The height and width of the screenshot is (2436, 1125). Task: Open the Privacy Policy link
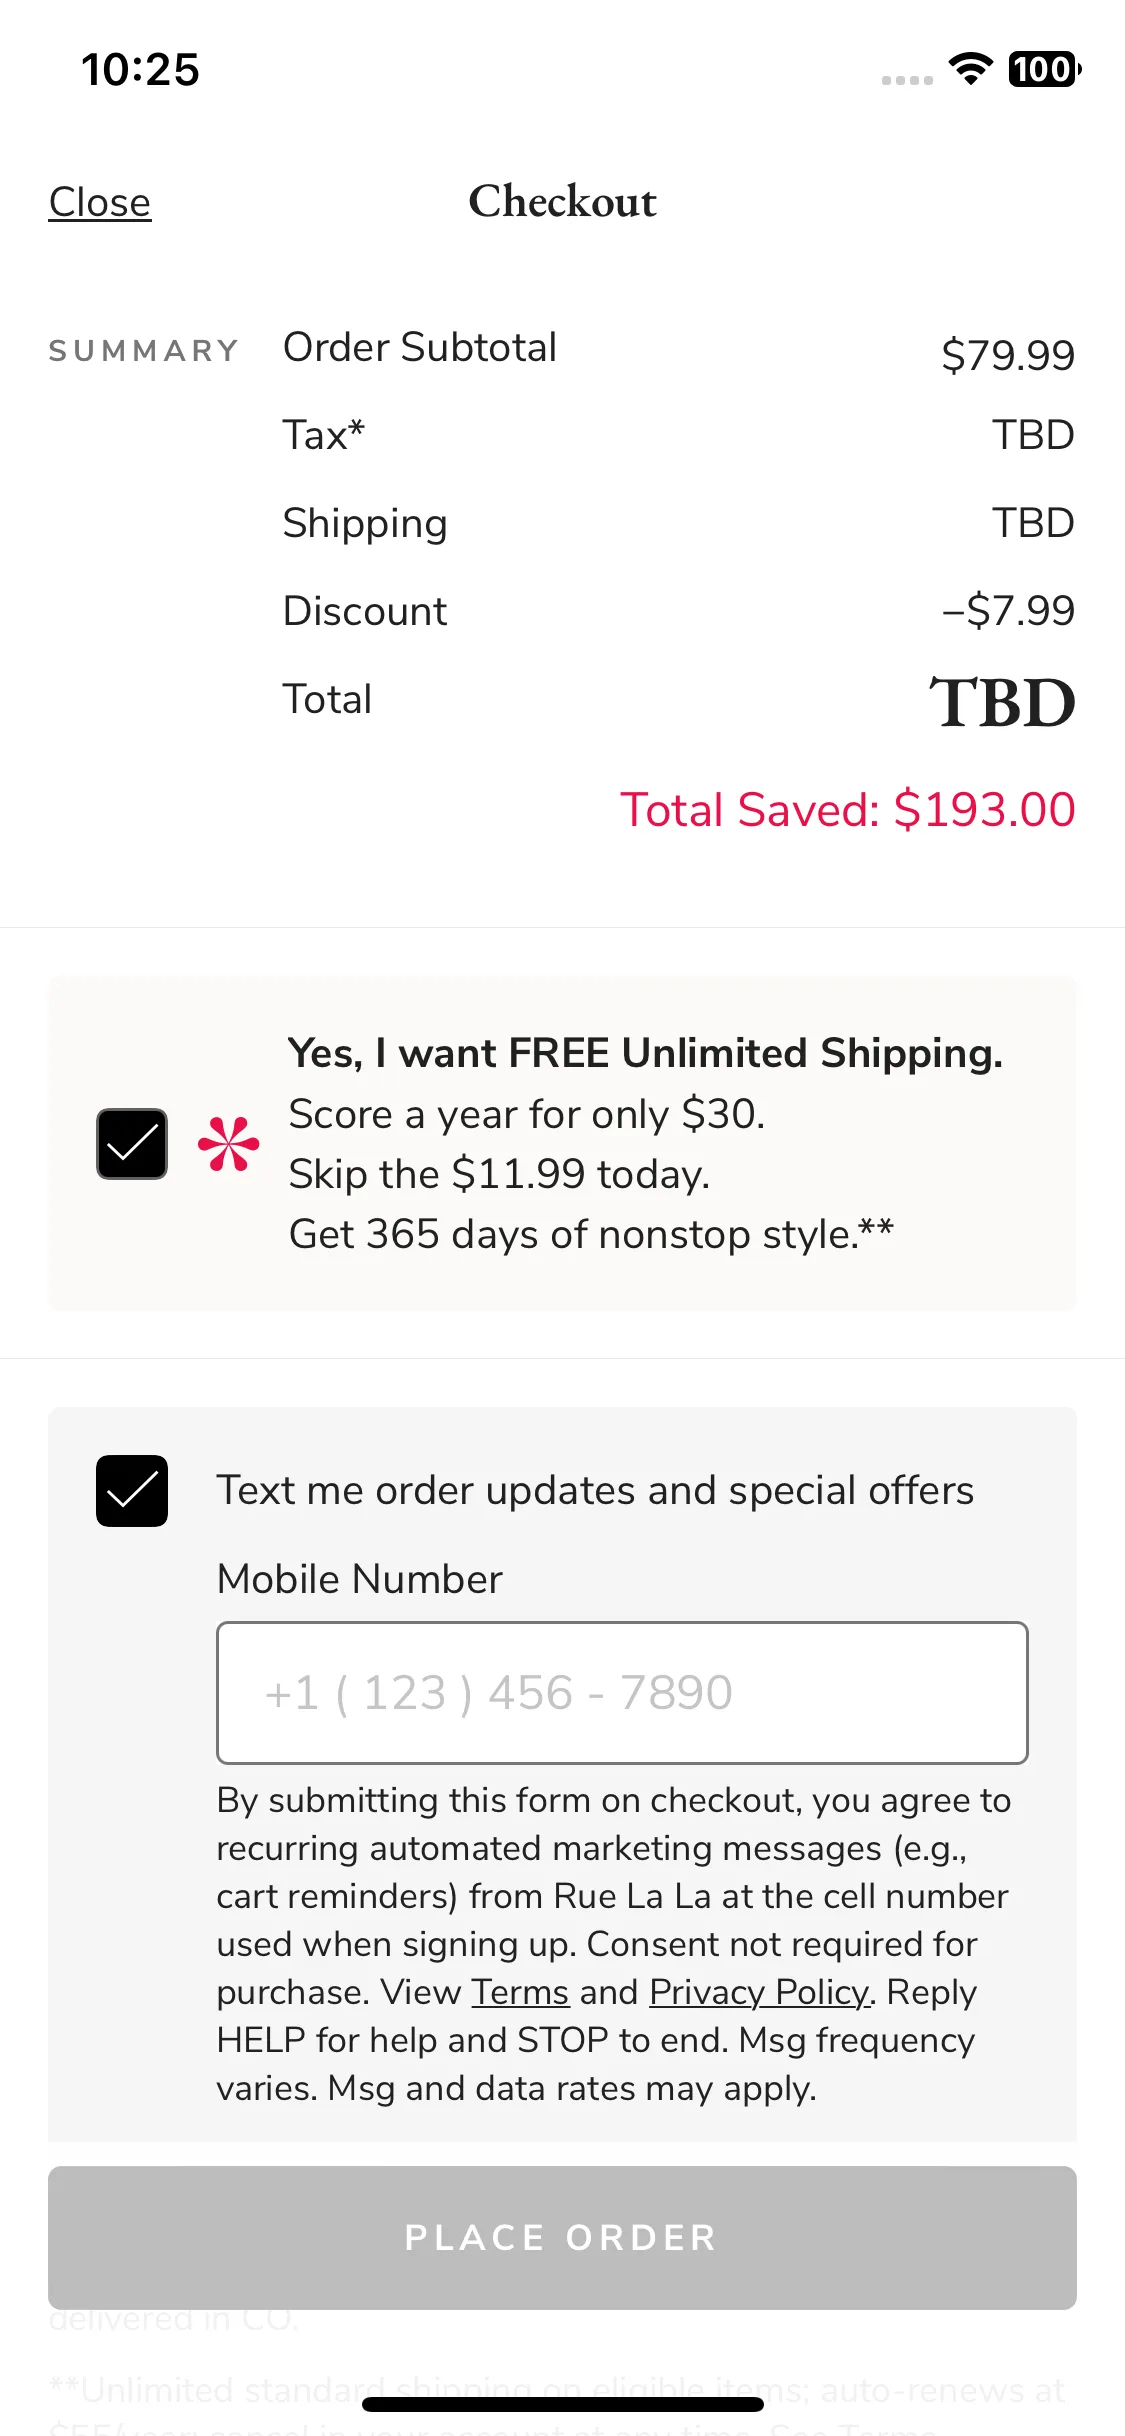point(760,1992)
